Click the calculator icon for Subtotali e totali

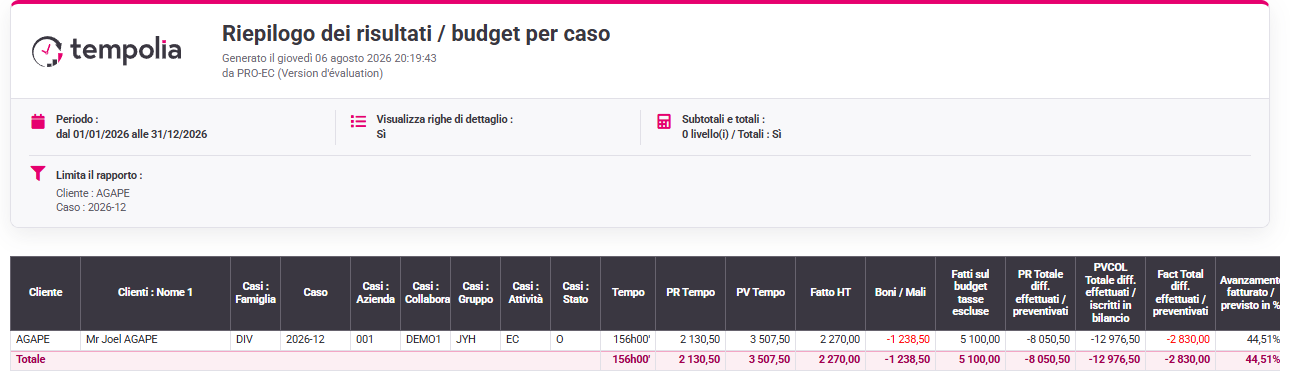click(x=664, y=121)
